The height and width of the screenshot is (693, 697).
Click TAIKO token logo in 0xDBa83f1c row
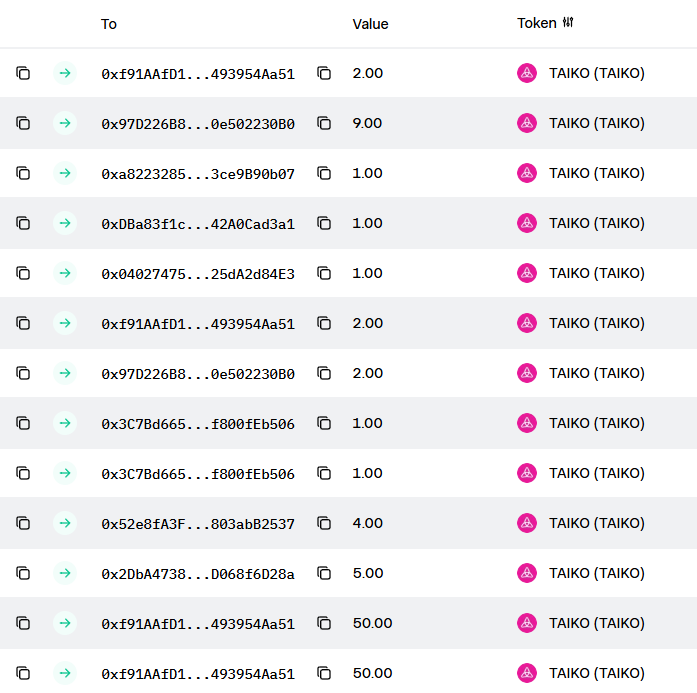coord(527,223)
